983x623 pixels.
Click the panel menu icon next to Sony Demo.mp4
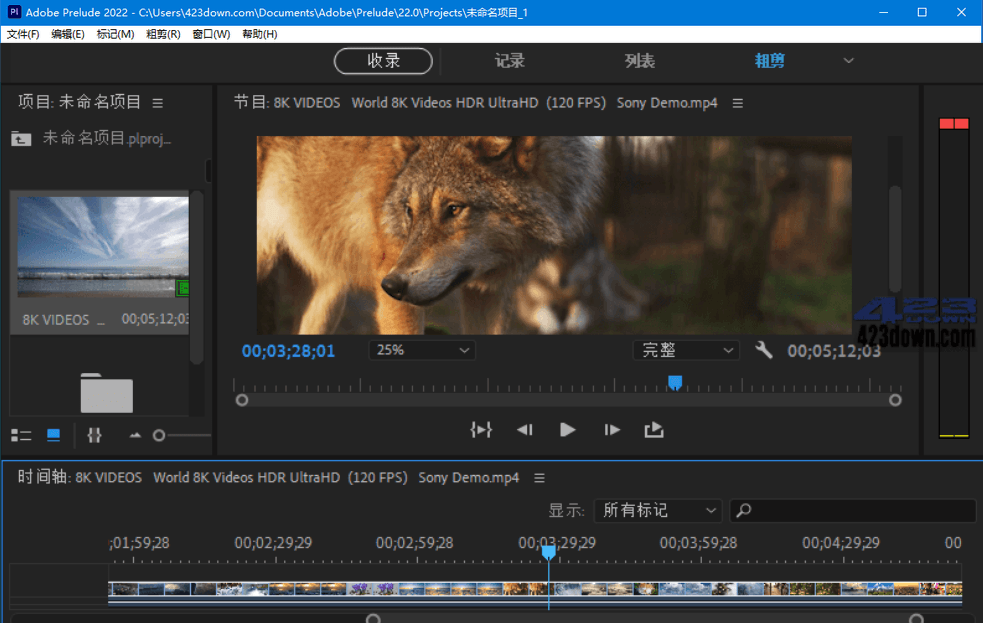coord(737,102)
